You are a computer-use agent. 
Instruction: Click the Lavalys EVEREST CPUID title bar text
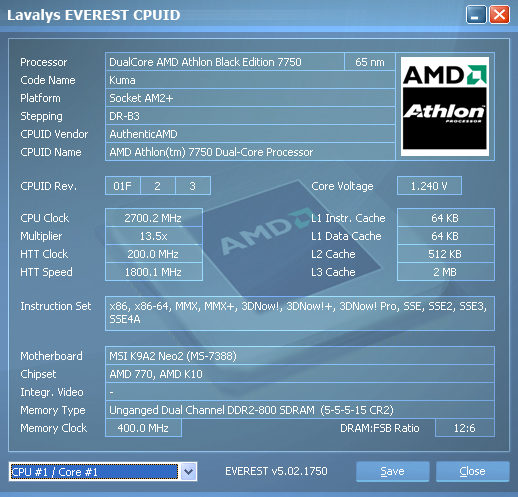[x=94, y=15]
